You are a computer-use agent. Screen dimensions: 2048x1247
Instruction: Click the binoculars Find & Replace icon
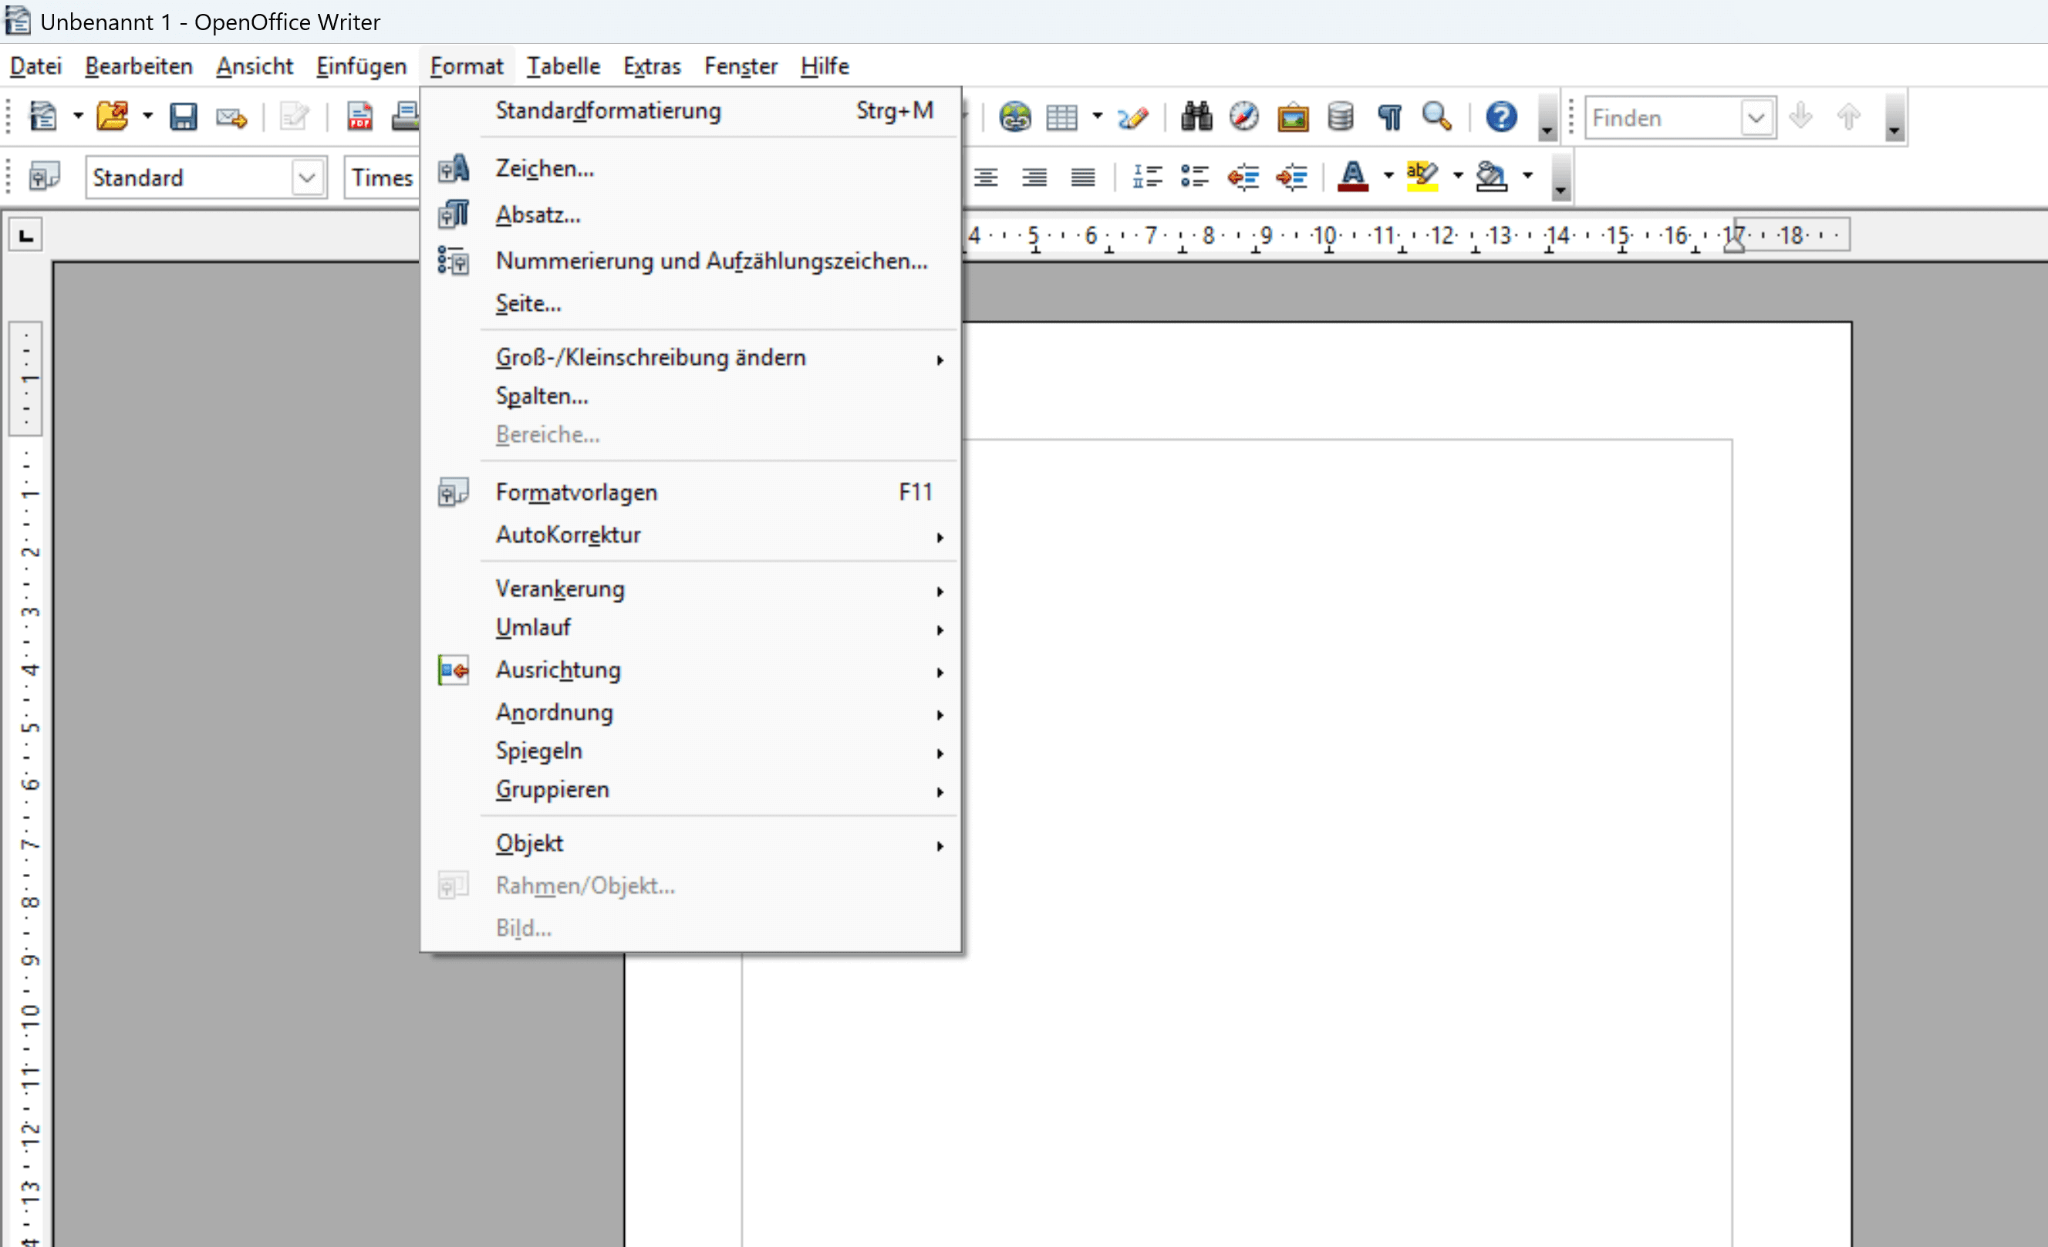click(x=1196, y=117)
